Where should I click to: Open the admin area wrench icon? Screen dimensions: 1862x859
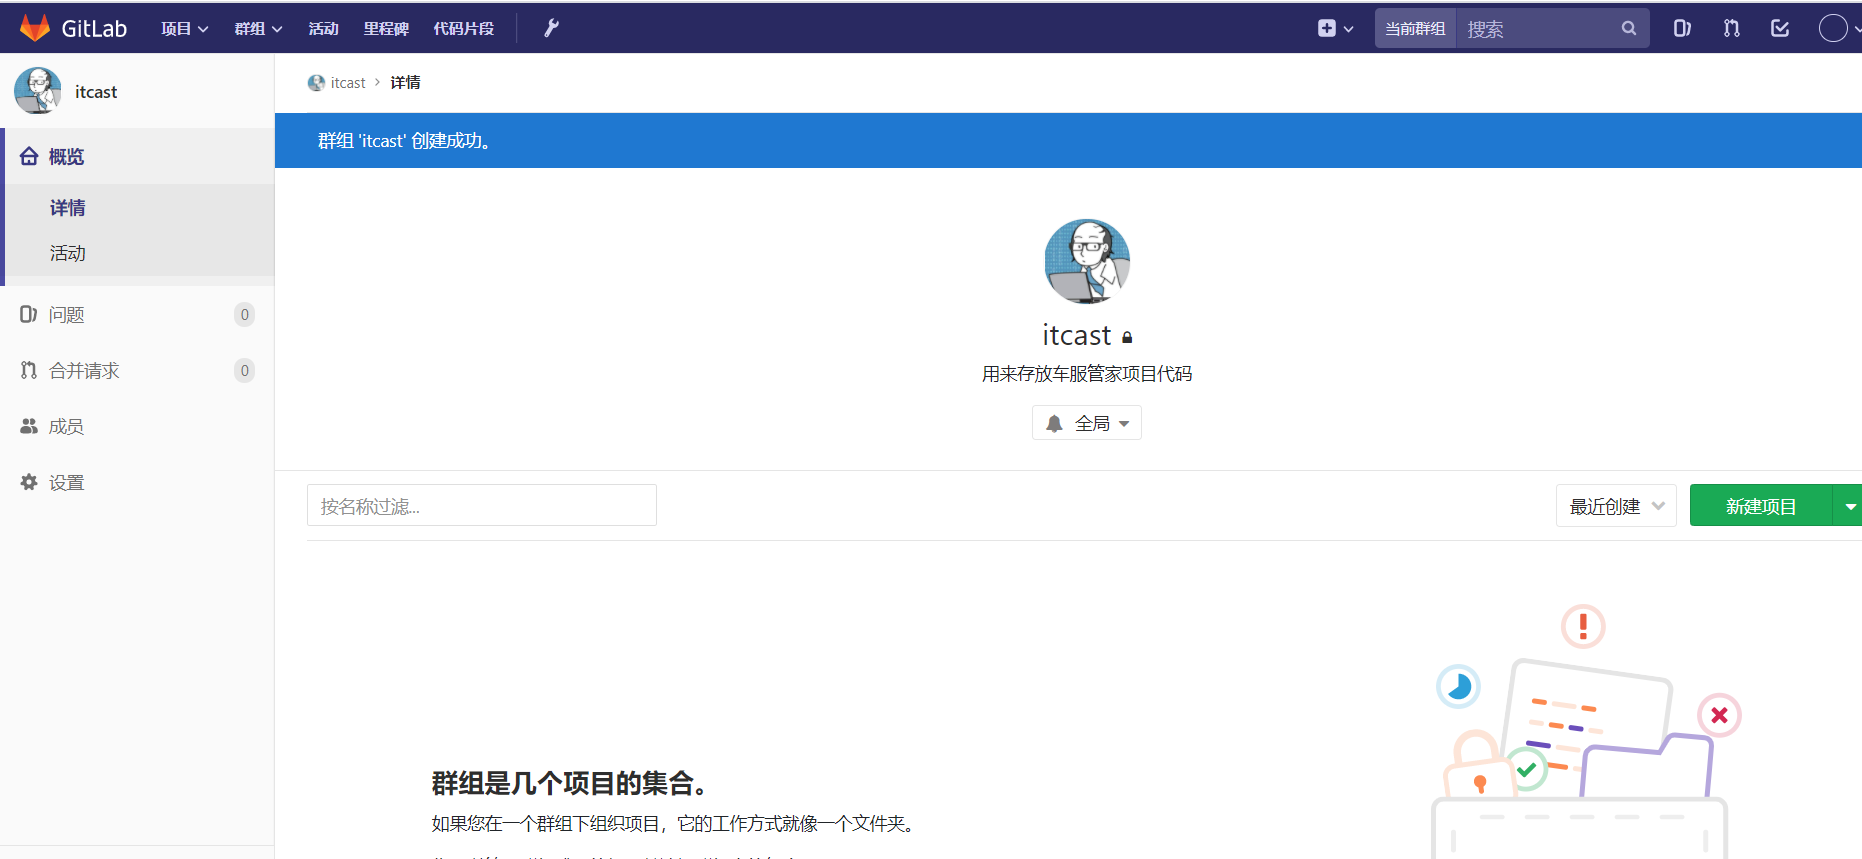pos(551,28)
